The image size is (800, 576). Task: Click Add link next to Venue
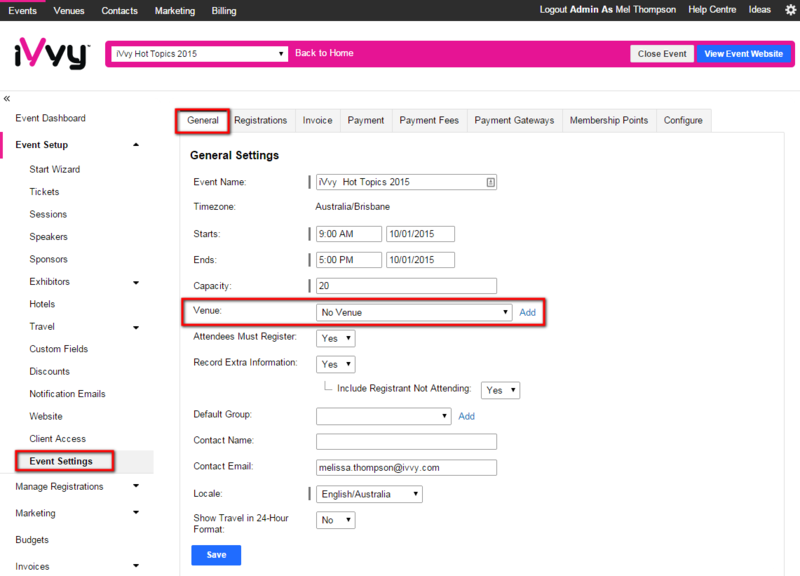click(x=528, y=312)
